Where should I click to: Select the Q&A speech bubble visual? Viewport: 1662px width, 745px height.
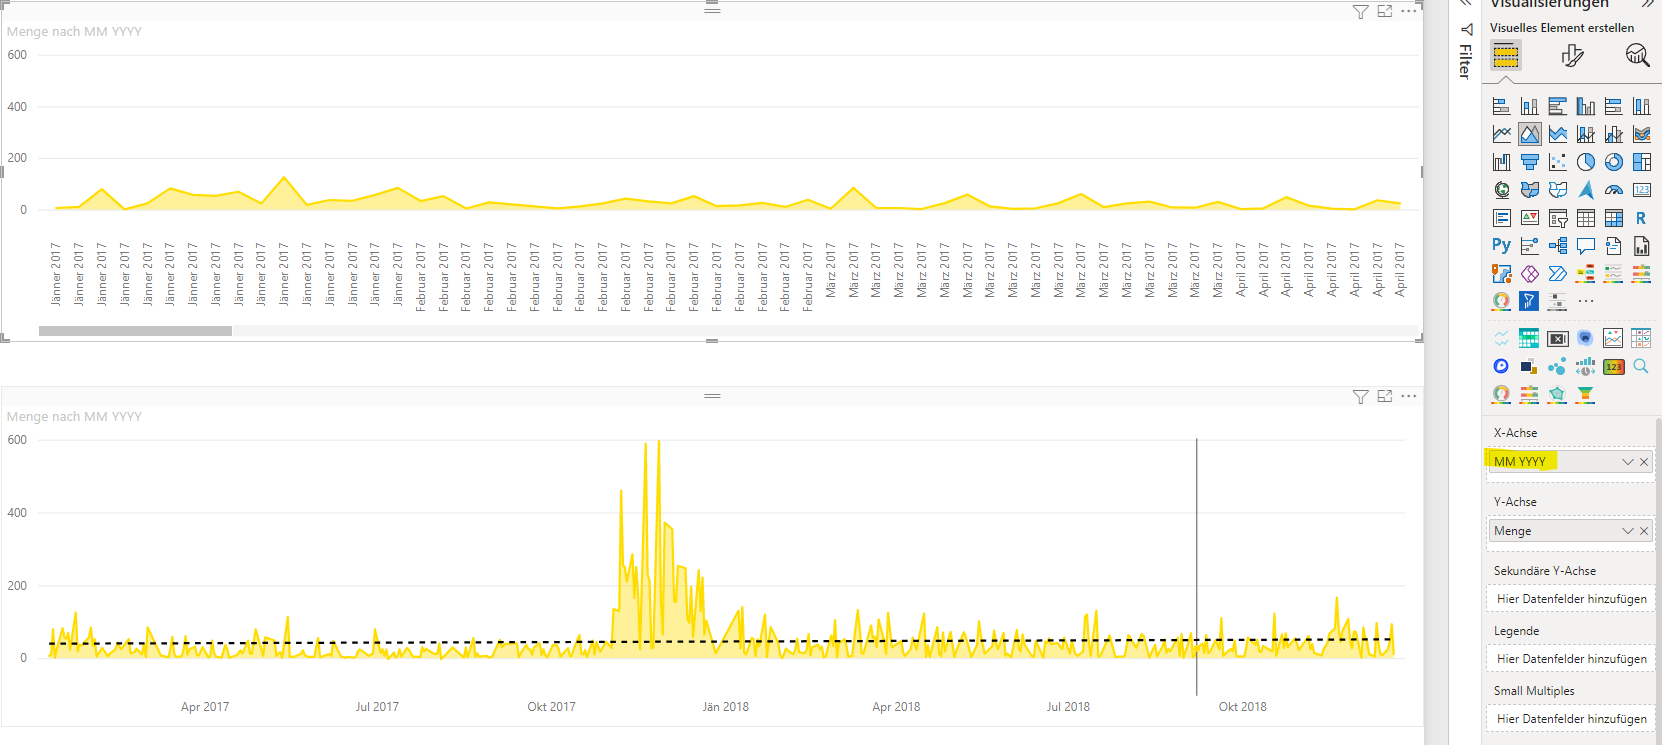[1586, 246]
